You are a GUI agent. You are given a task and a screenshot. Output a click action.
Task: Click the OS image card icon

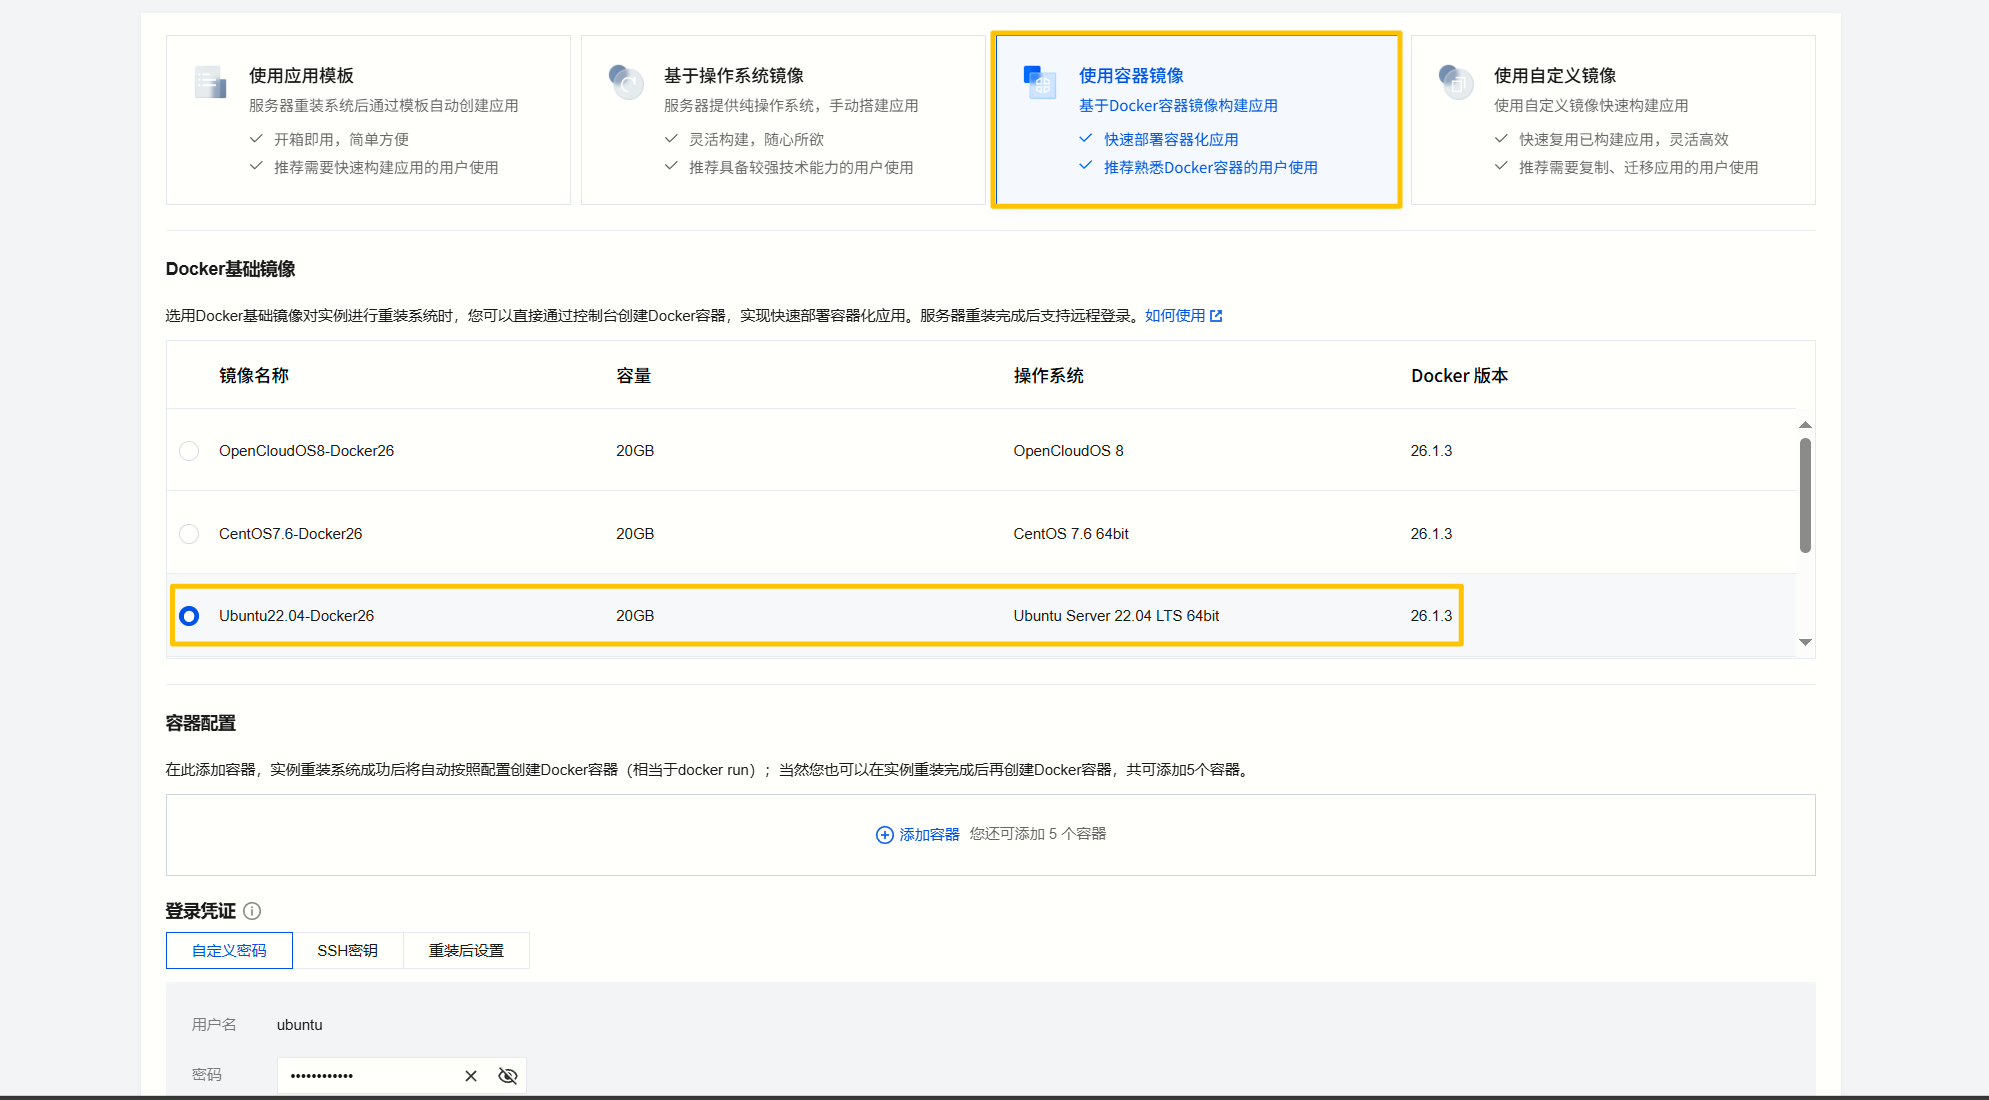click(x=626, y=82)
